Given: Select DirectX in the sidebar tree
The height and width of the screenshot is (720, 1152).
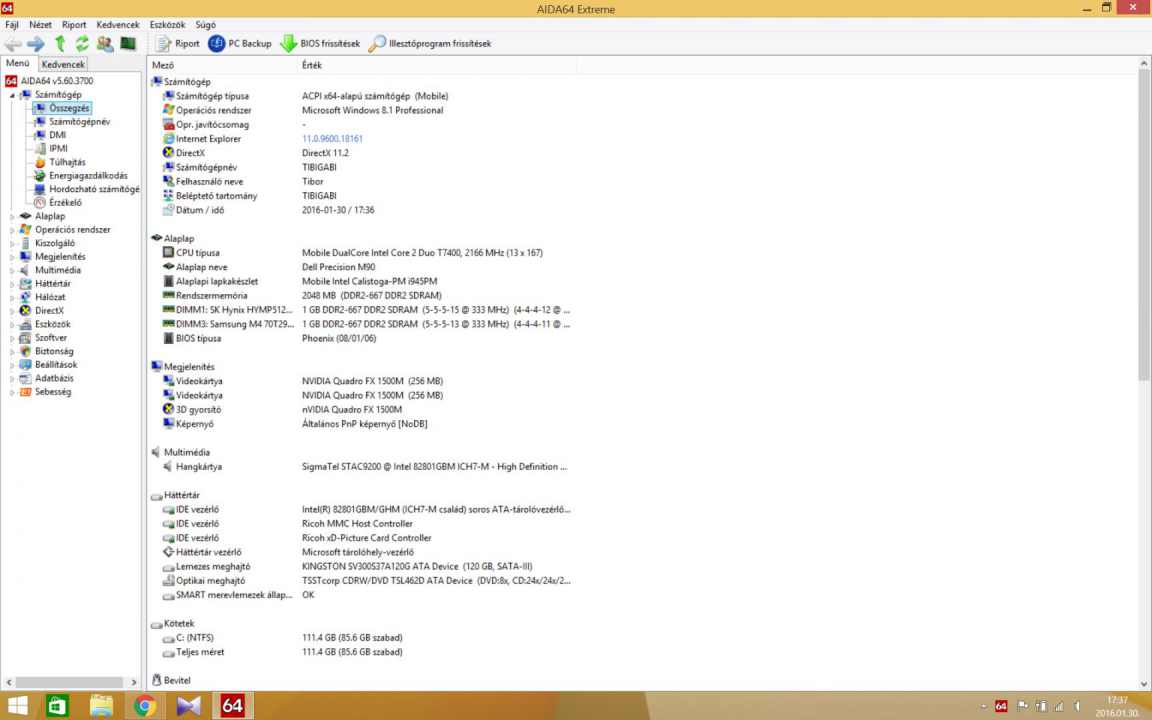Looking at the screenshot, I should (x=49, y=311).
